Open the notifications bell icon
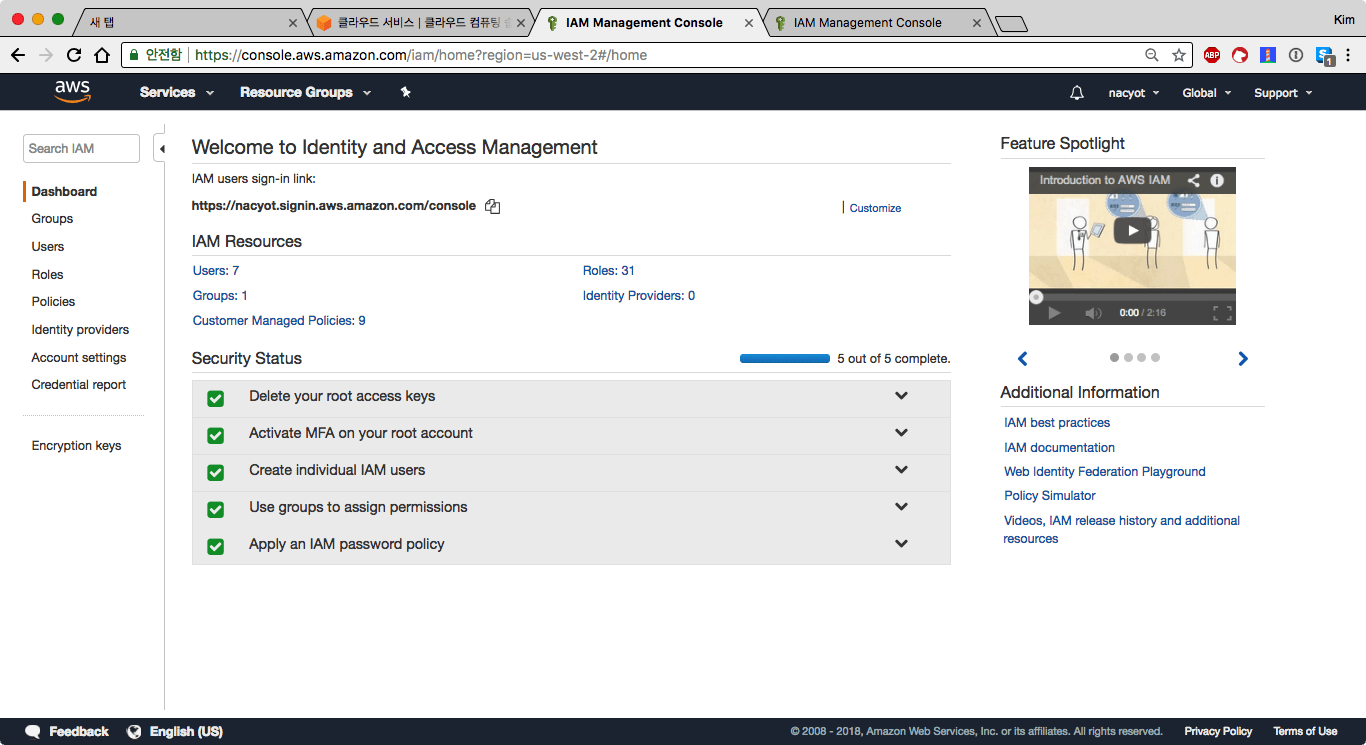Image resolution: width=1366 pixels, height=745 pixels. [1077, 93]
